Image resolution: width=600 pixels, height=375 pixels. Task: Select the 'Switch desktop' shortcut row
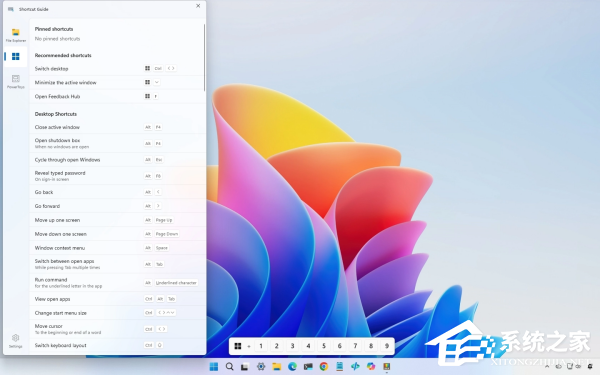coord(117,68)
